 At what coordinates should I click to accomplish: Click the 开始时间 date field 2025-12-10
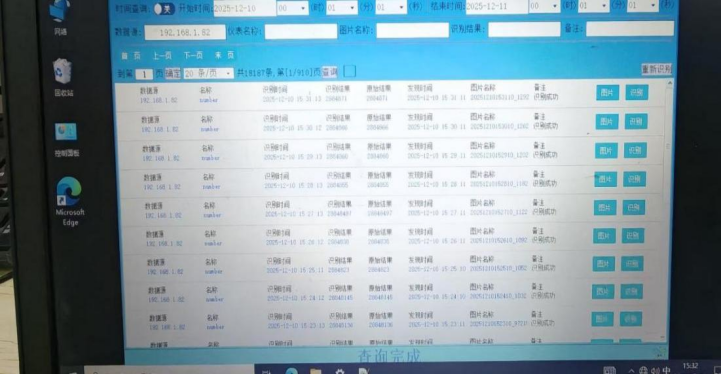245,8
